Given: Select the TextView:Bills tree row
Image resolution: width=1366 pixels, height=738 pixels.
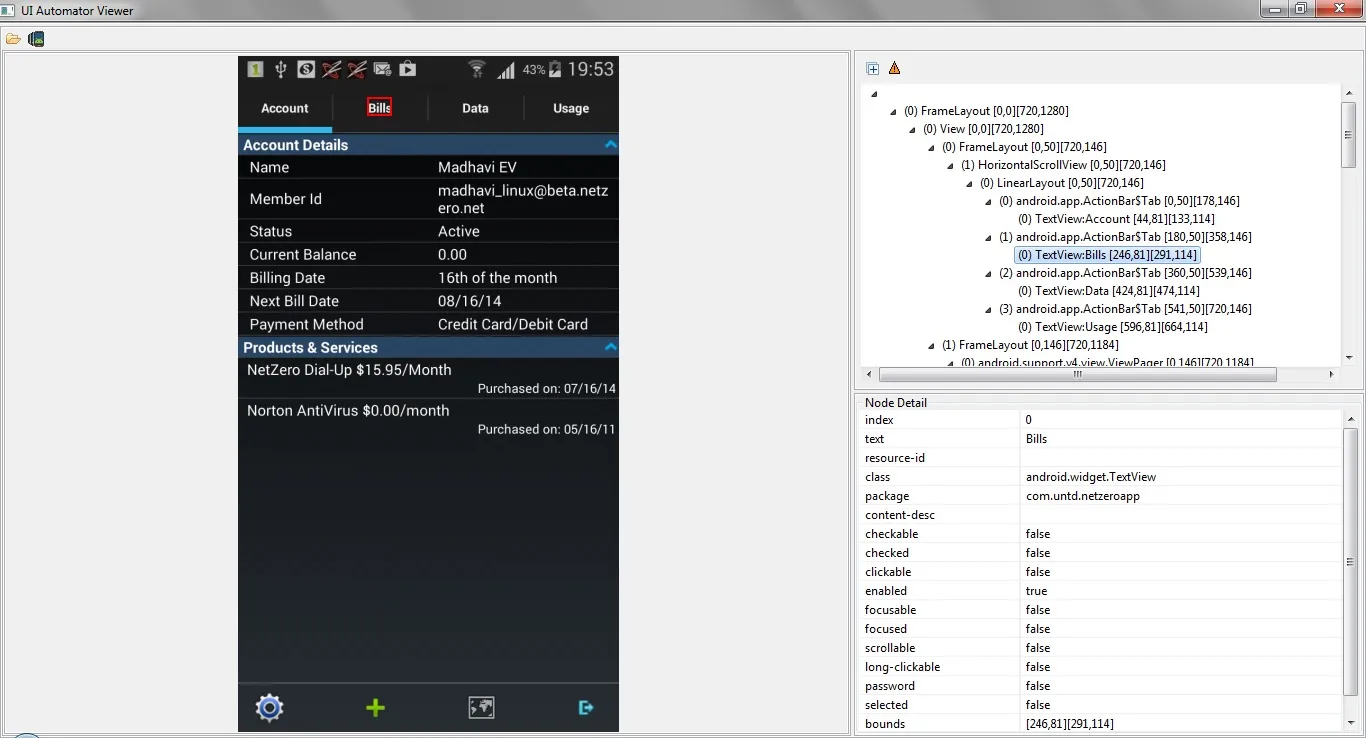Looking at the screenshot, I should 1108,255.
